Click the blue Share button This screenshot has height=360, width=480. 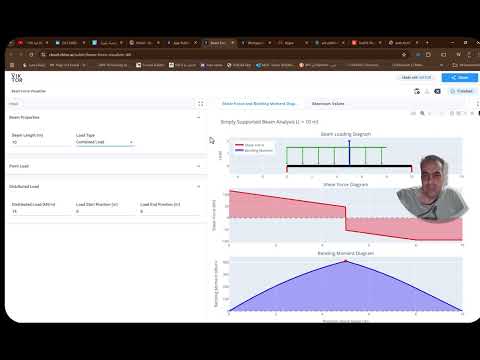click(x=460, y=77)
